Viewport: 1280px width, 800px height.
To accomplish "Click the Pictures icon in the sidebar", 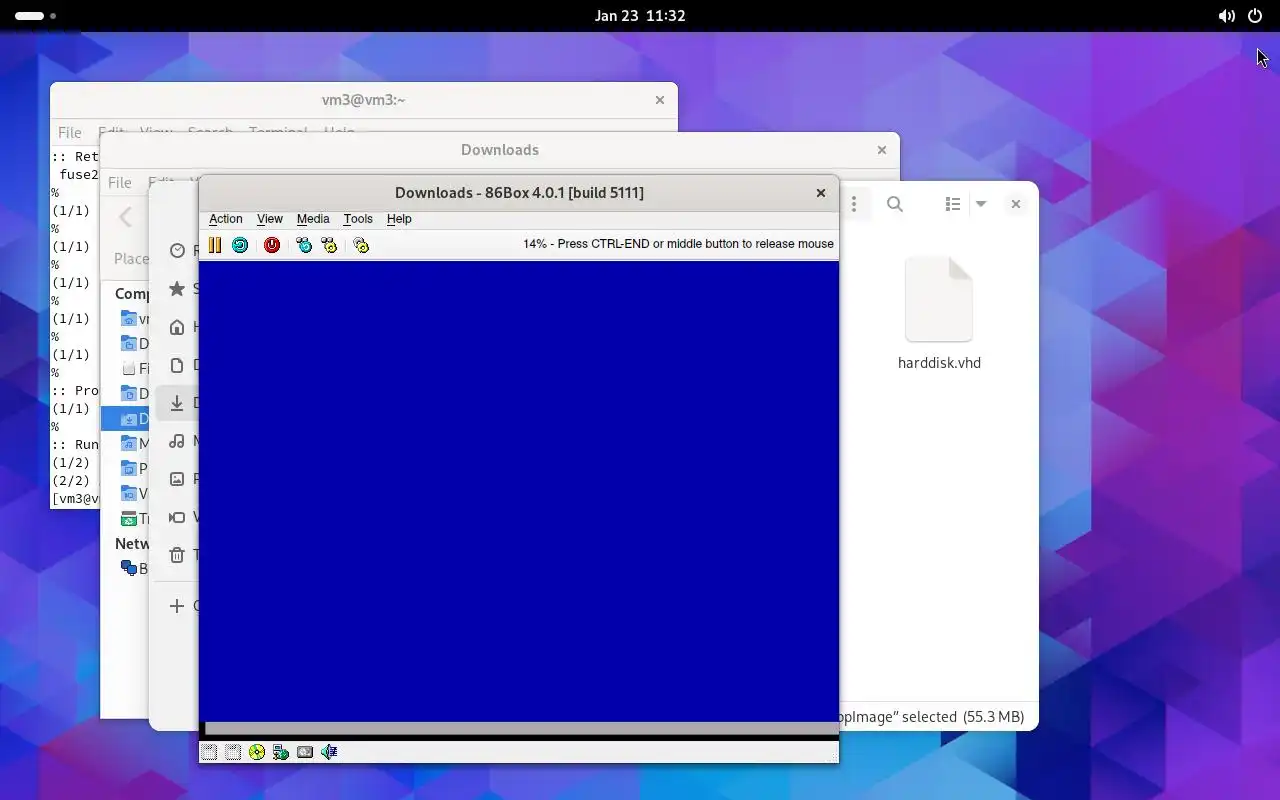I will (x=177, y=479).
